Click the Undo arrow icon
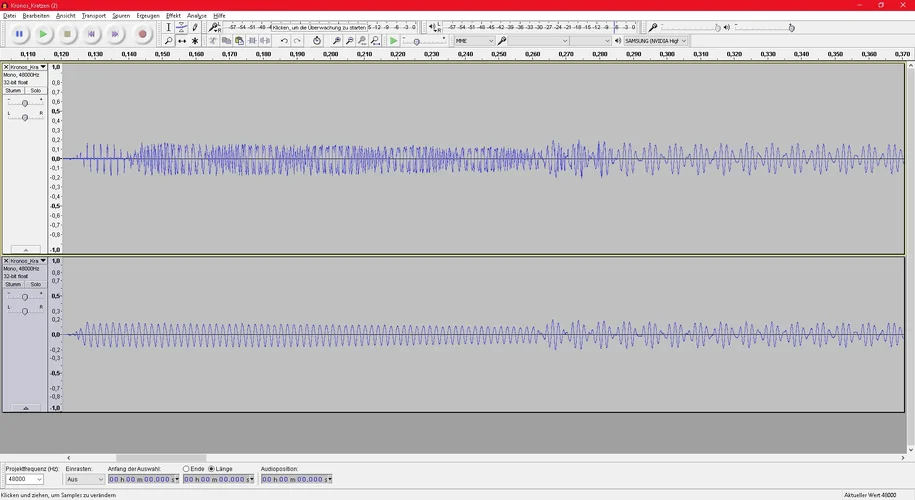Image resolution: width=915 pixels, height=500 pixels. coord(284,41)
